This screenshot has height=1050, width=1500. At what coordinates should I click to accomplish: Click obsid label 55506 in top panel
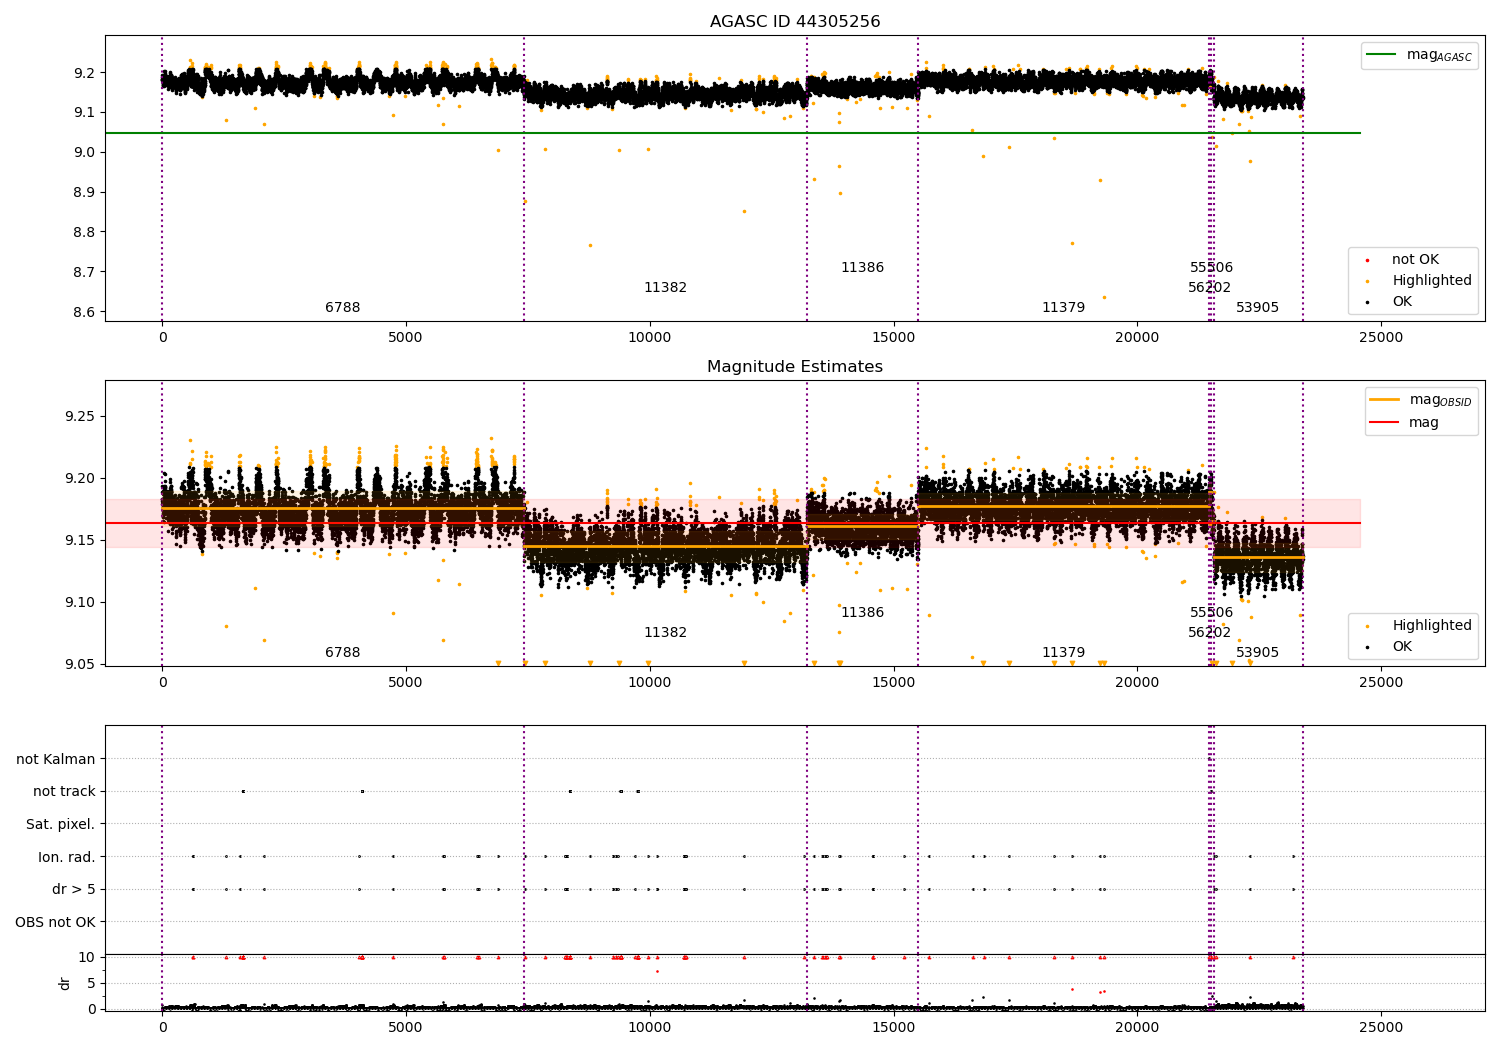[x=1211, y=268]
